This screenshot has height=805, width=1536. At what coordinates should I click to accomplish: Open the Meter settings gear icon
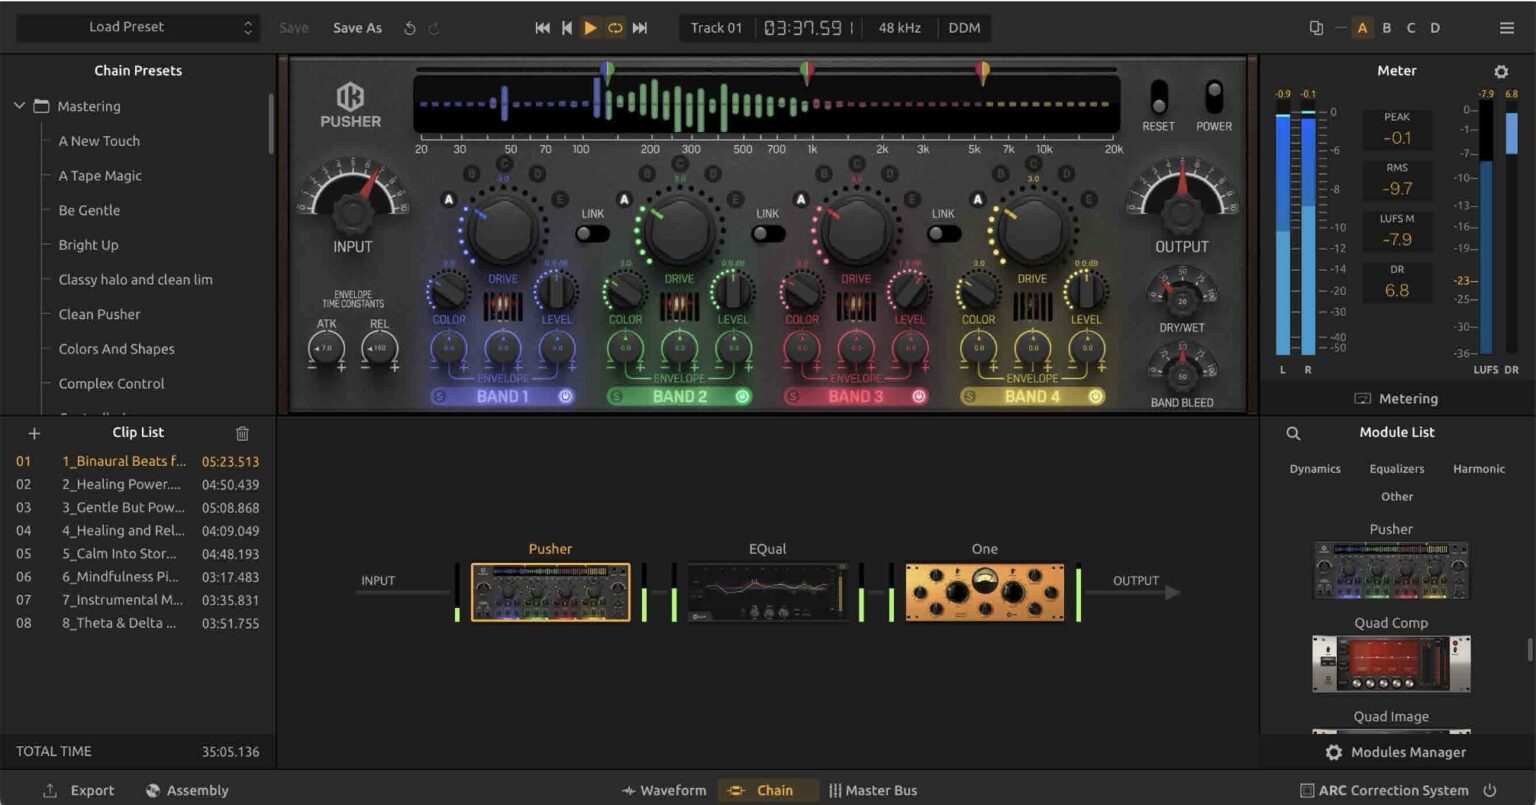pyautogui.click(x=1500, y=72)
